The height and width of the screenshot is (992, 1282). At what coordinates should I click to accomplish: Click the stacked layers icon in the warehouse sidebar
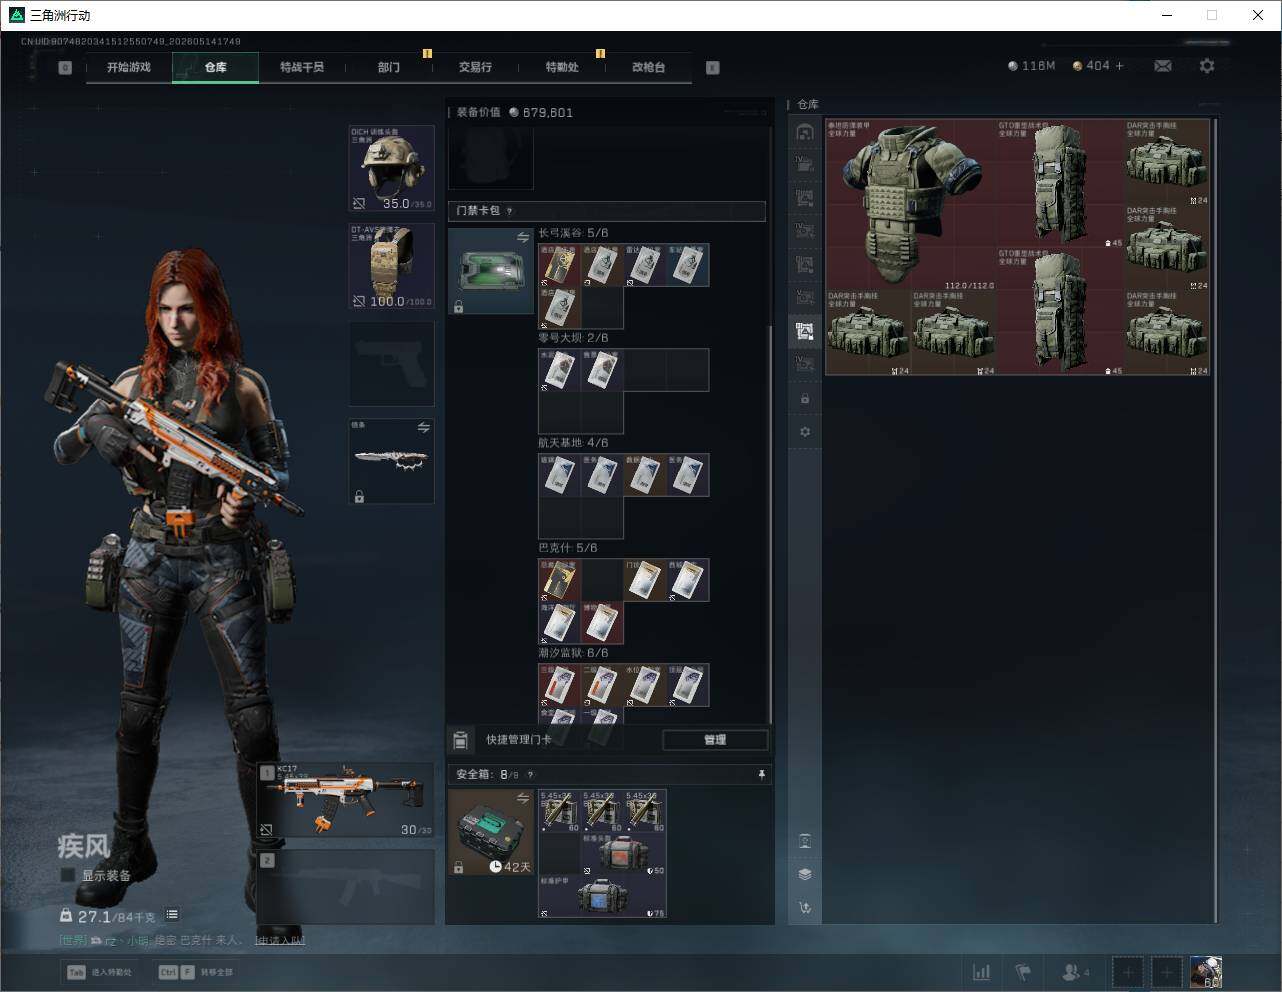click(805, 874)
